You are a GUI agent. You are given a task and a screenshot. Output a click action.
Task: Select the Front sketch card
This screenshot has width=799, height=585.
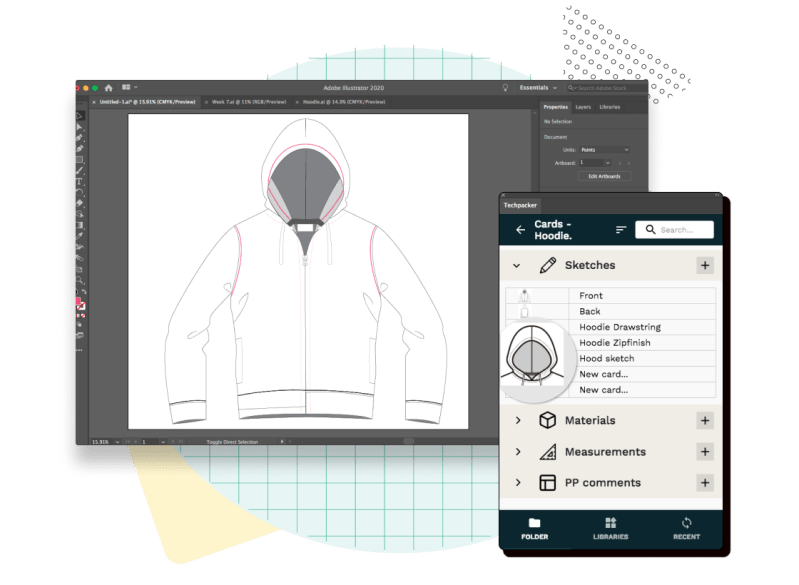[610, 296]
